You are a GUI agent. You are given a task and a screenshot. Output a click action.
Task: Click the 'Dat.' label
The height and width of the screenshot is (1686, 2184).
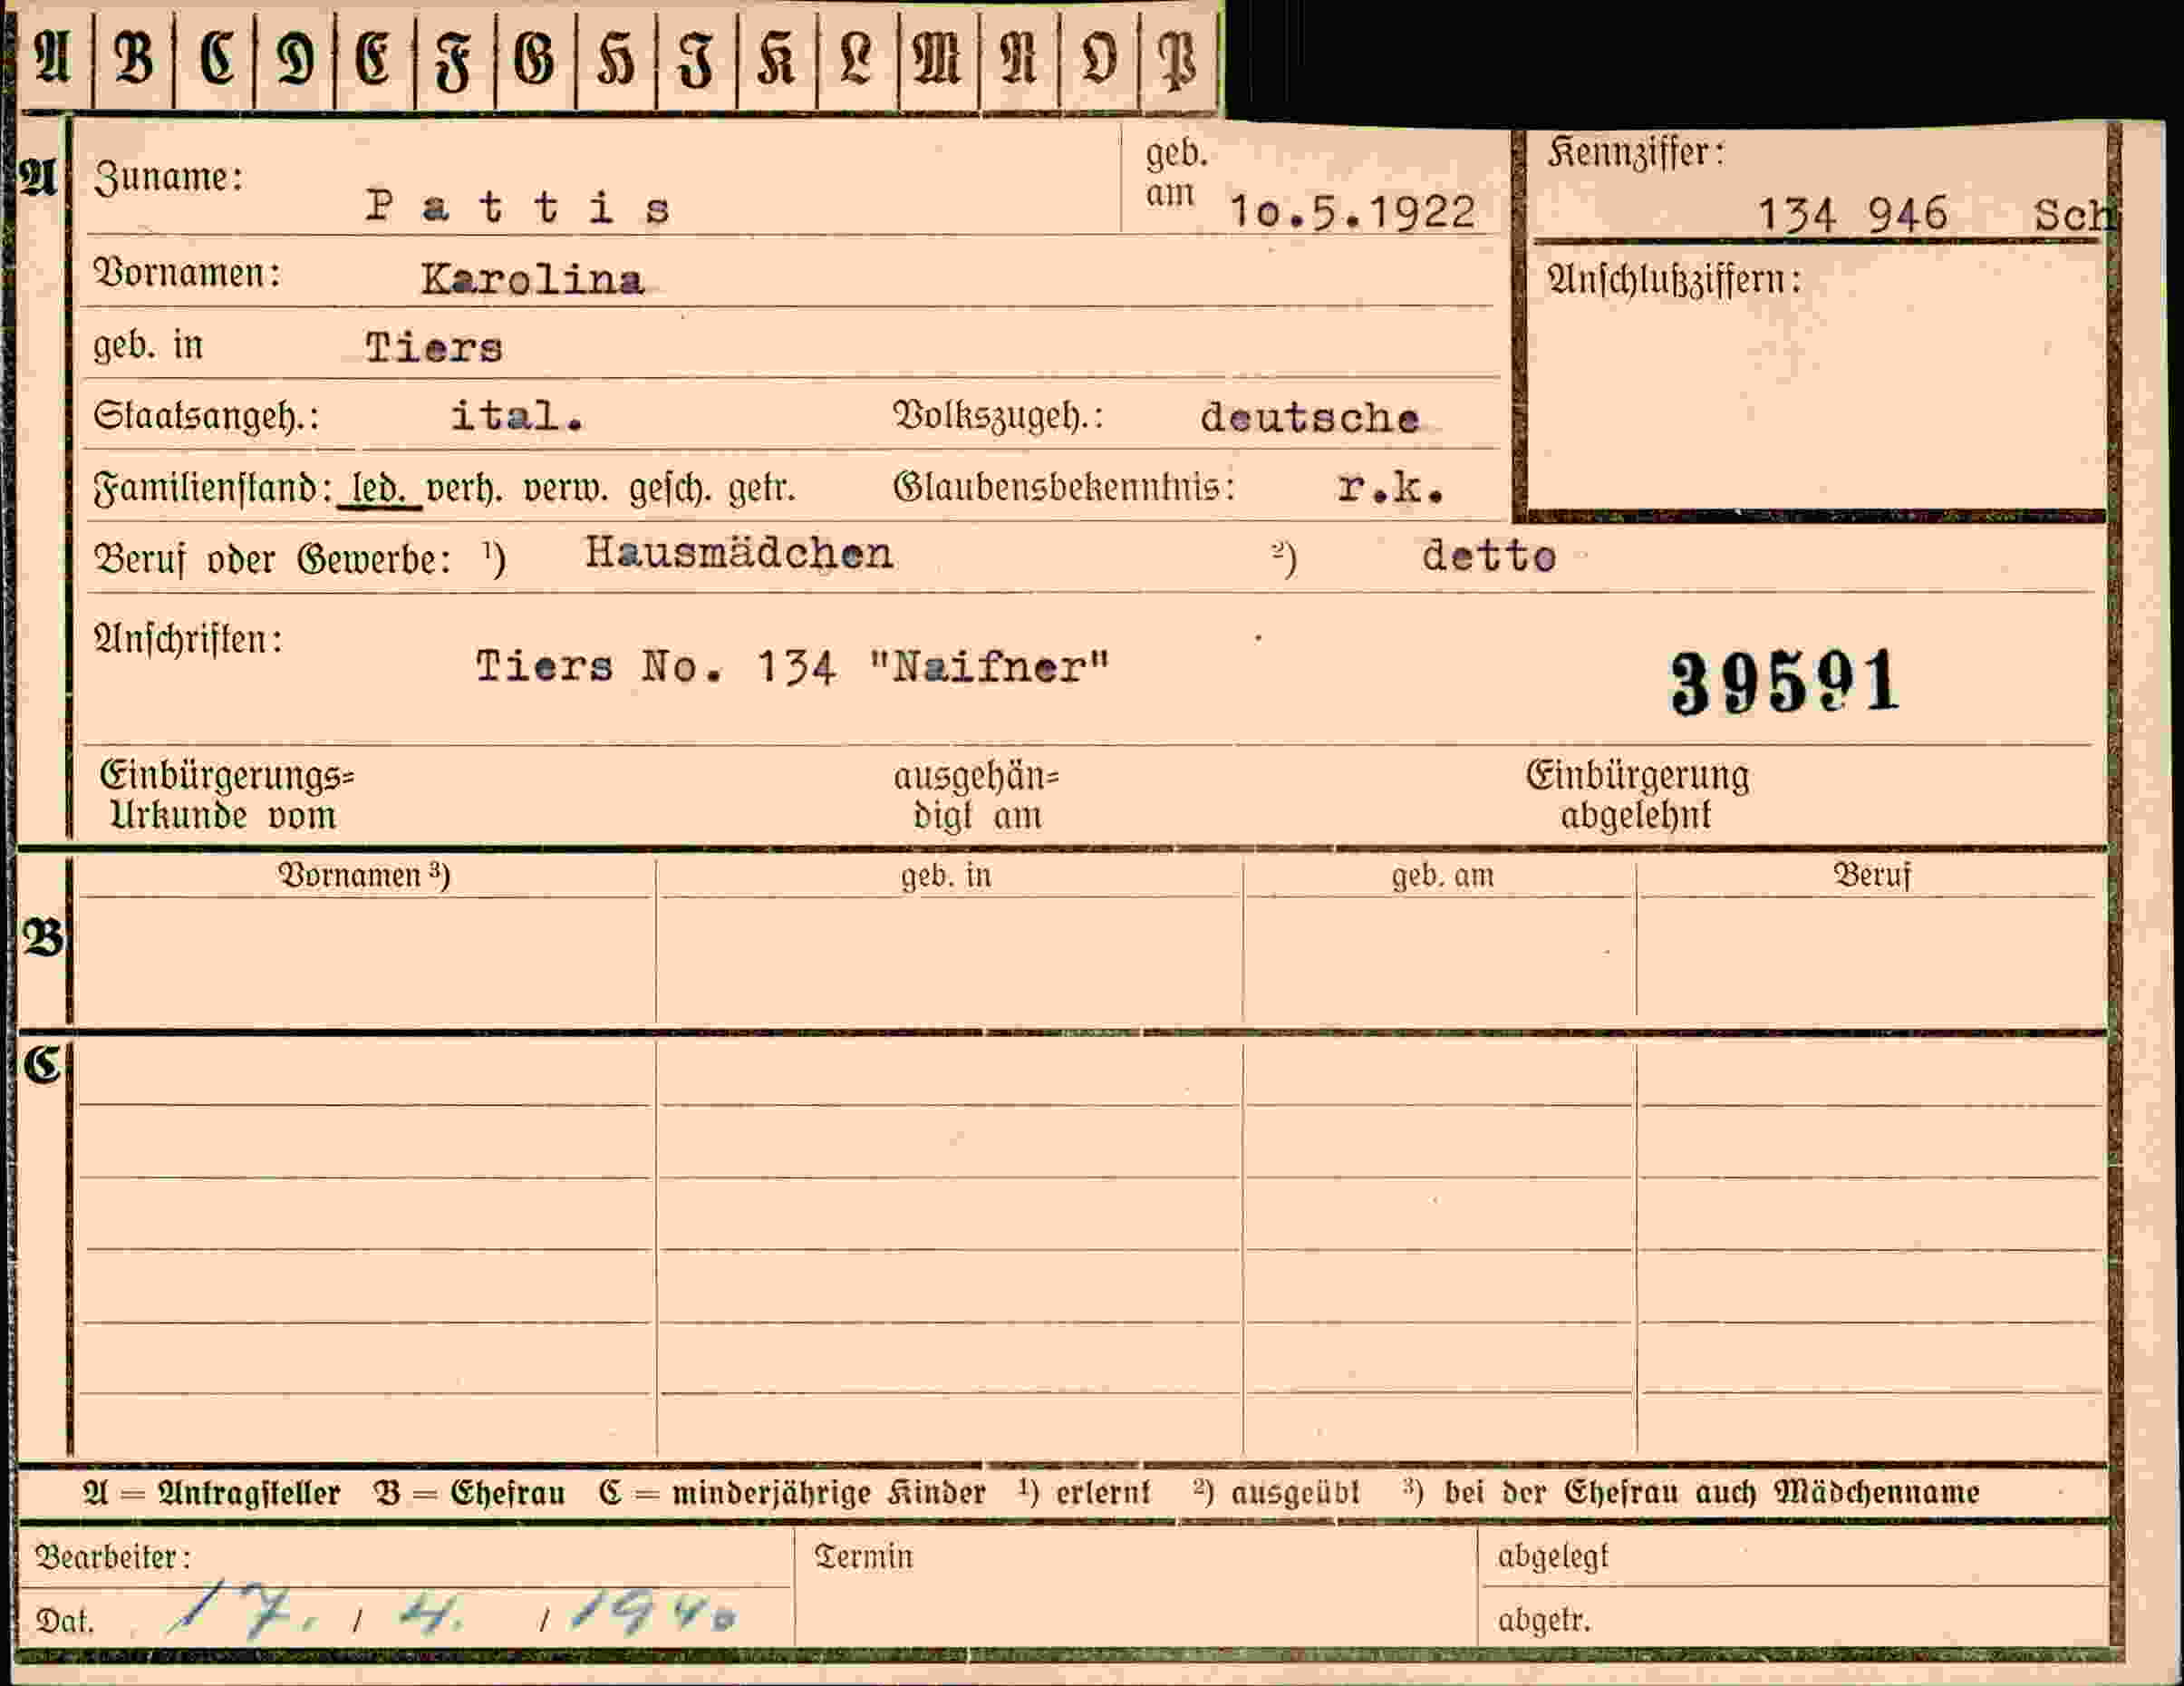tap(65, 1620)
